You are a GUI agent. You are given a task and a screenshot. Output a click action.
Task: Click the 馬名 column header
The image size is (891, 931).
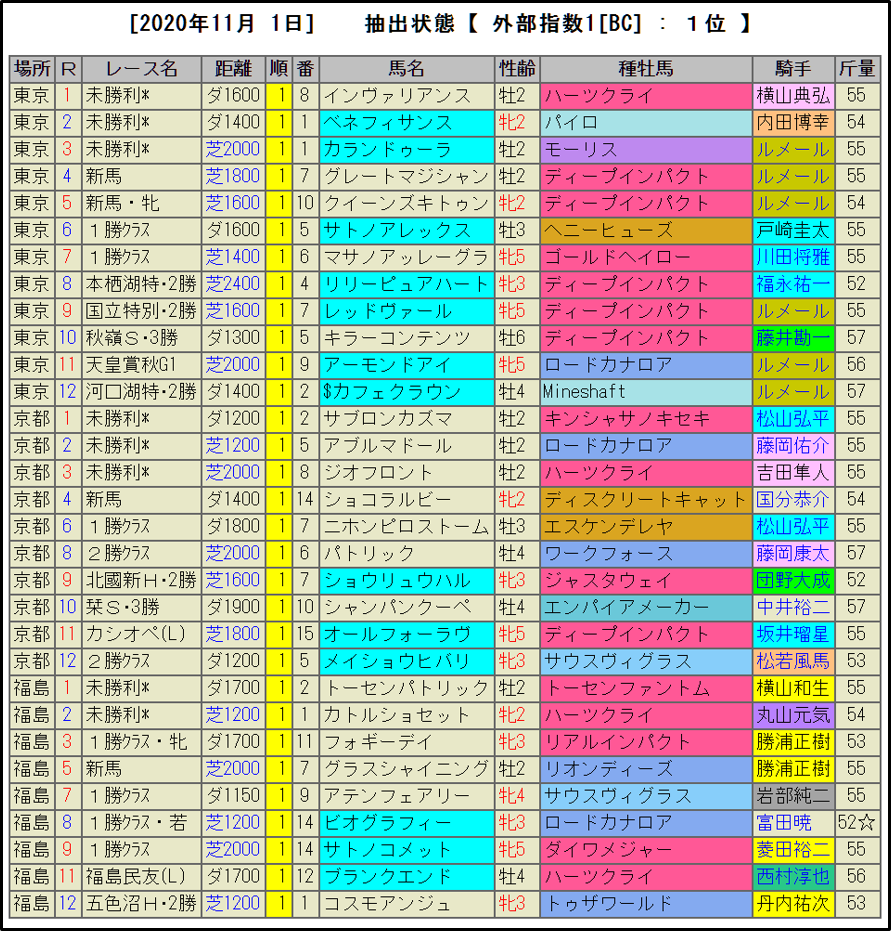point(406,69)
